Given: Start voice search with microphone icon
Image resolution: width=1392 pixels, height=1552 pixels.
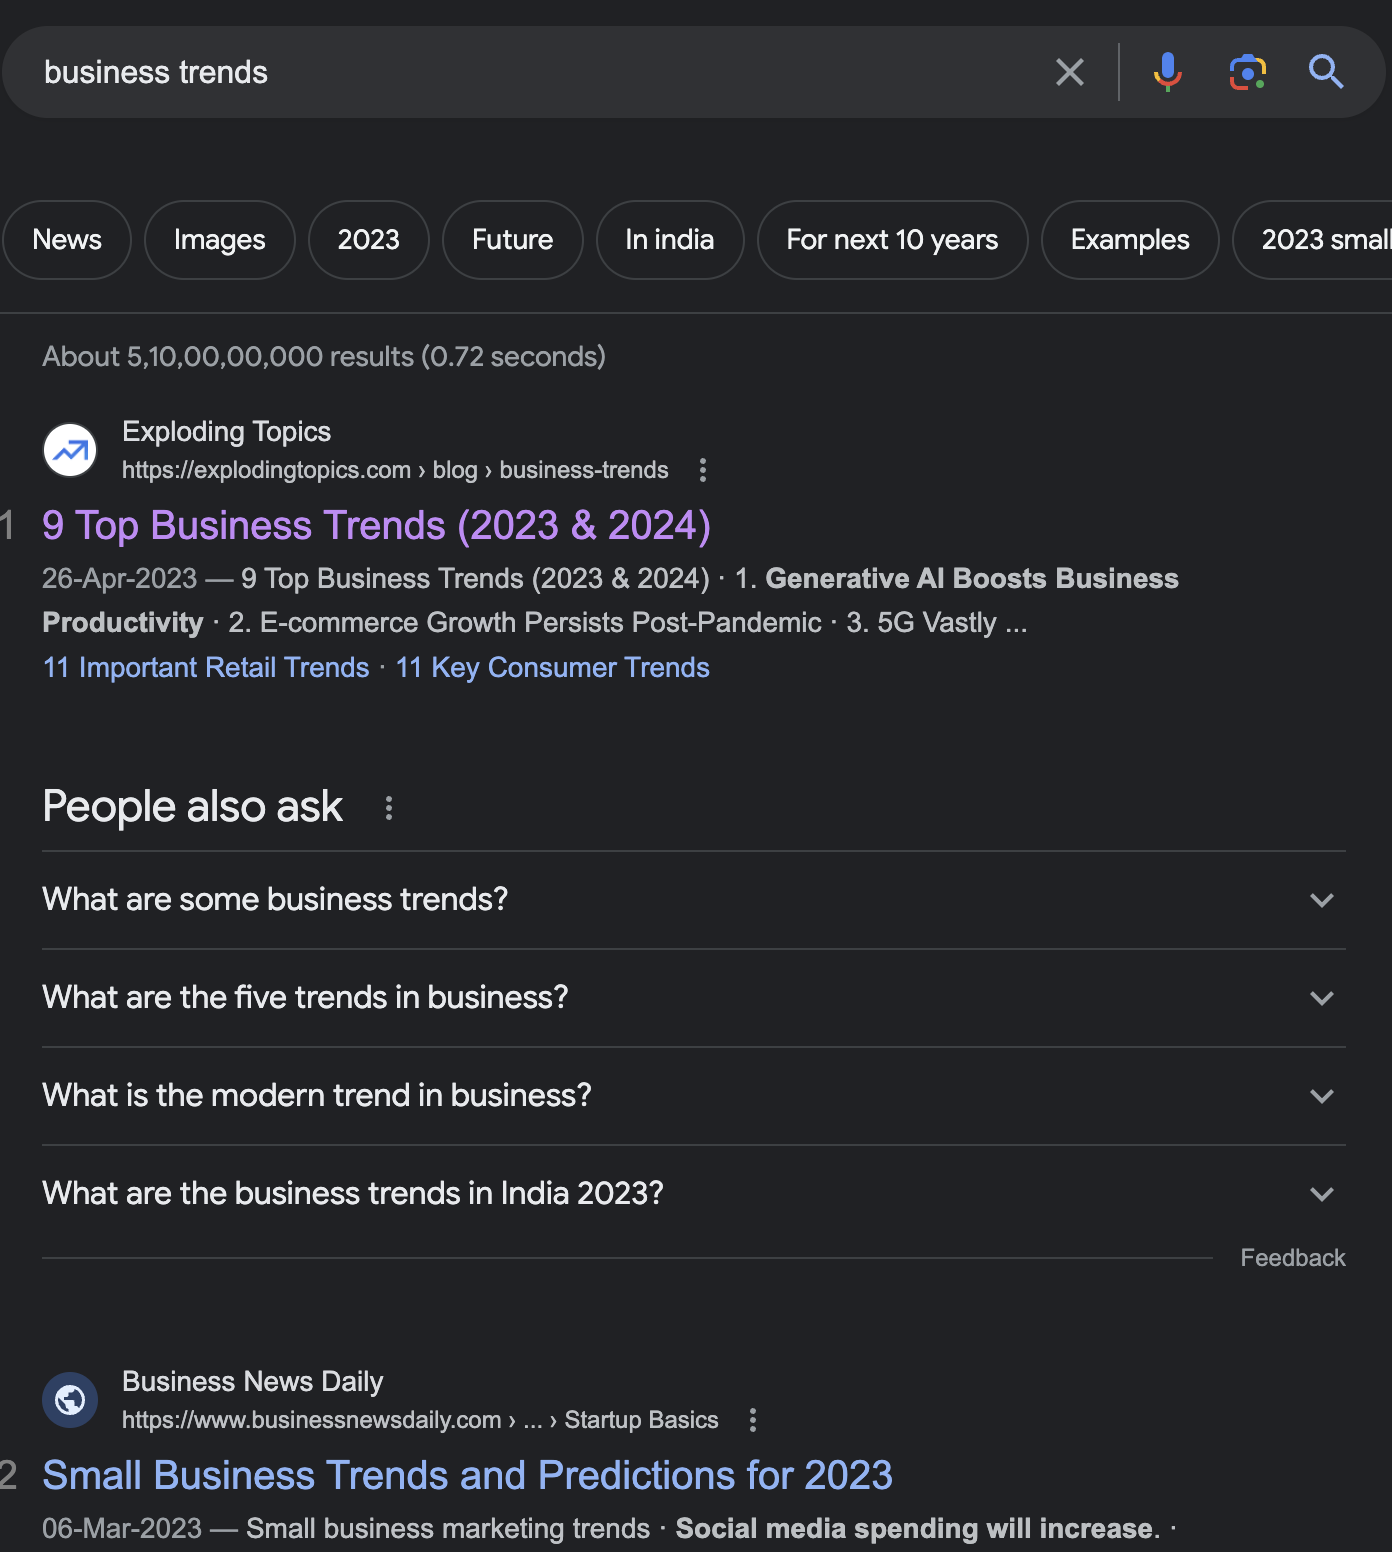Looking at the screenshot, I should pyautogui.click(x=1167, y=72).
